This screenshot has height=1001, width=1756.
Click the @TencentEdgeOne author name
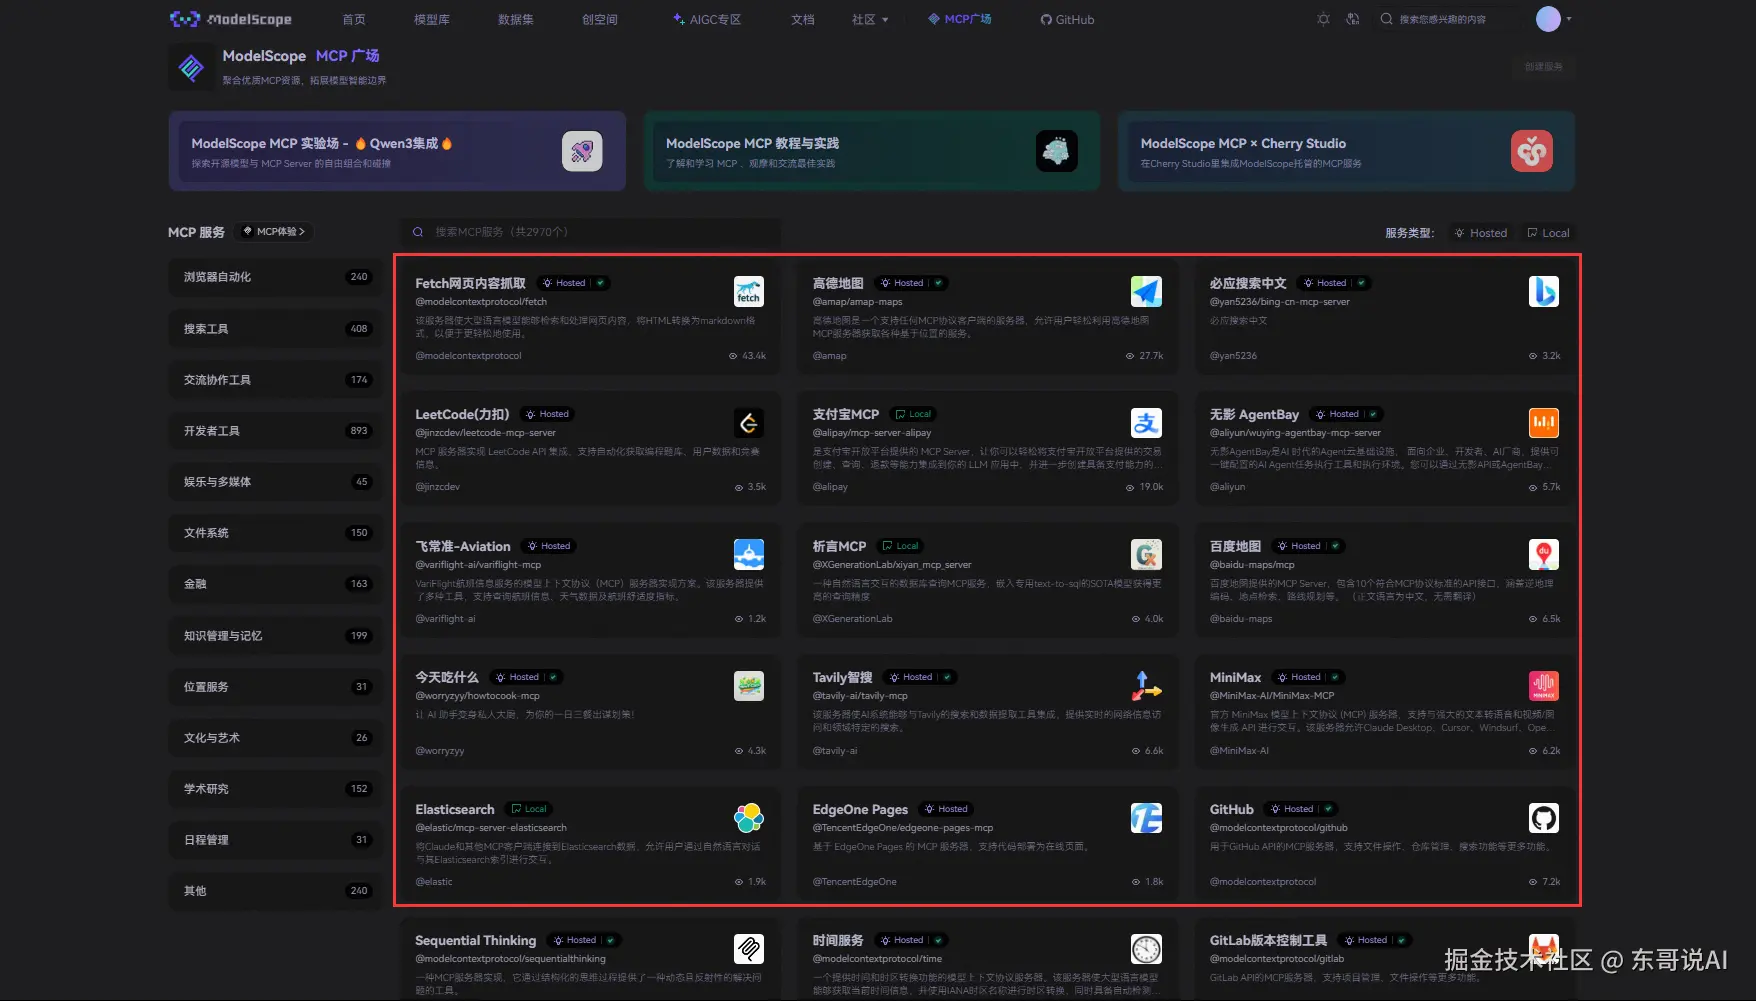(854, 882)
